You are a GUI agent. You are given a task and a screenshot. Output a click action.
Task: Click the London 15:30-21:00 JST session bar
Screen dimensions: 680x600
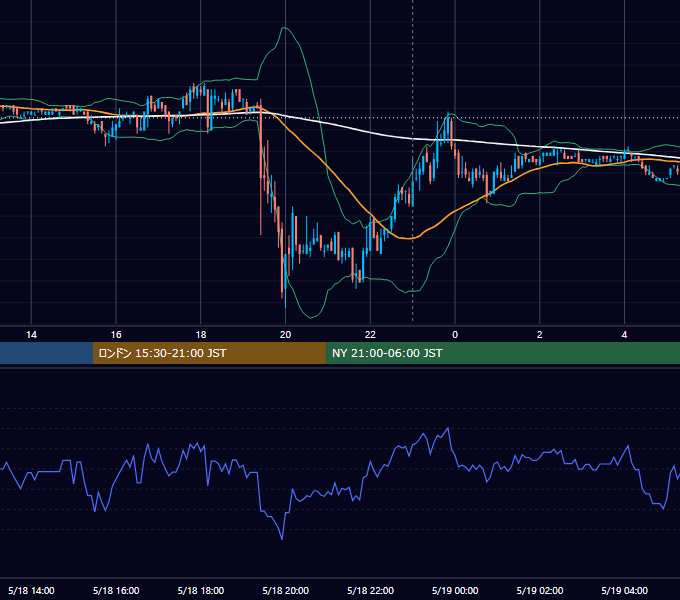209,353
